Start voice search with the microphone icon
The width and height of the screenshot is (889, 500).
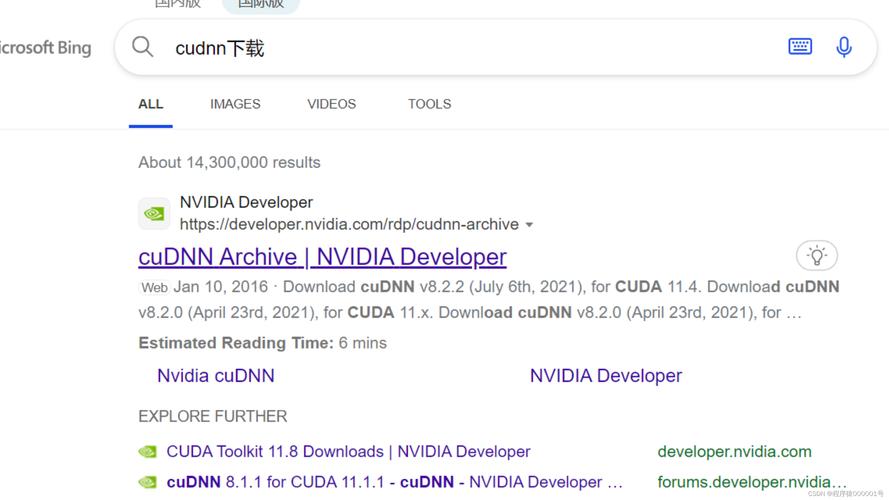coord(844,47)
